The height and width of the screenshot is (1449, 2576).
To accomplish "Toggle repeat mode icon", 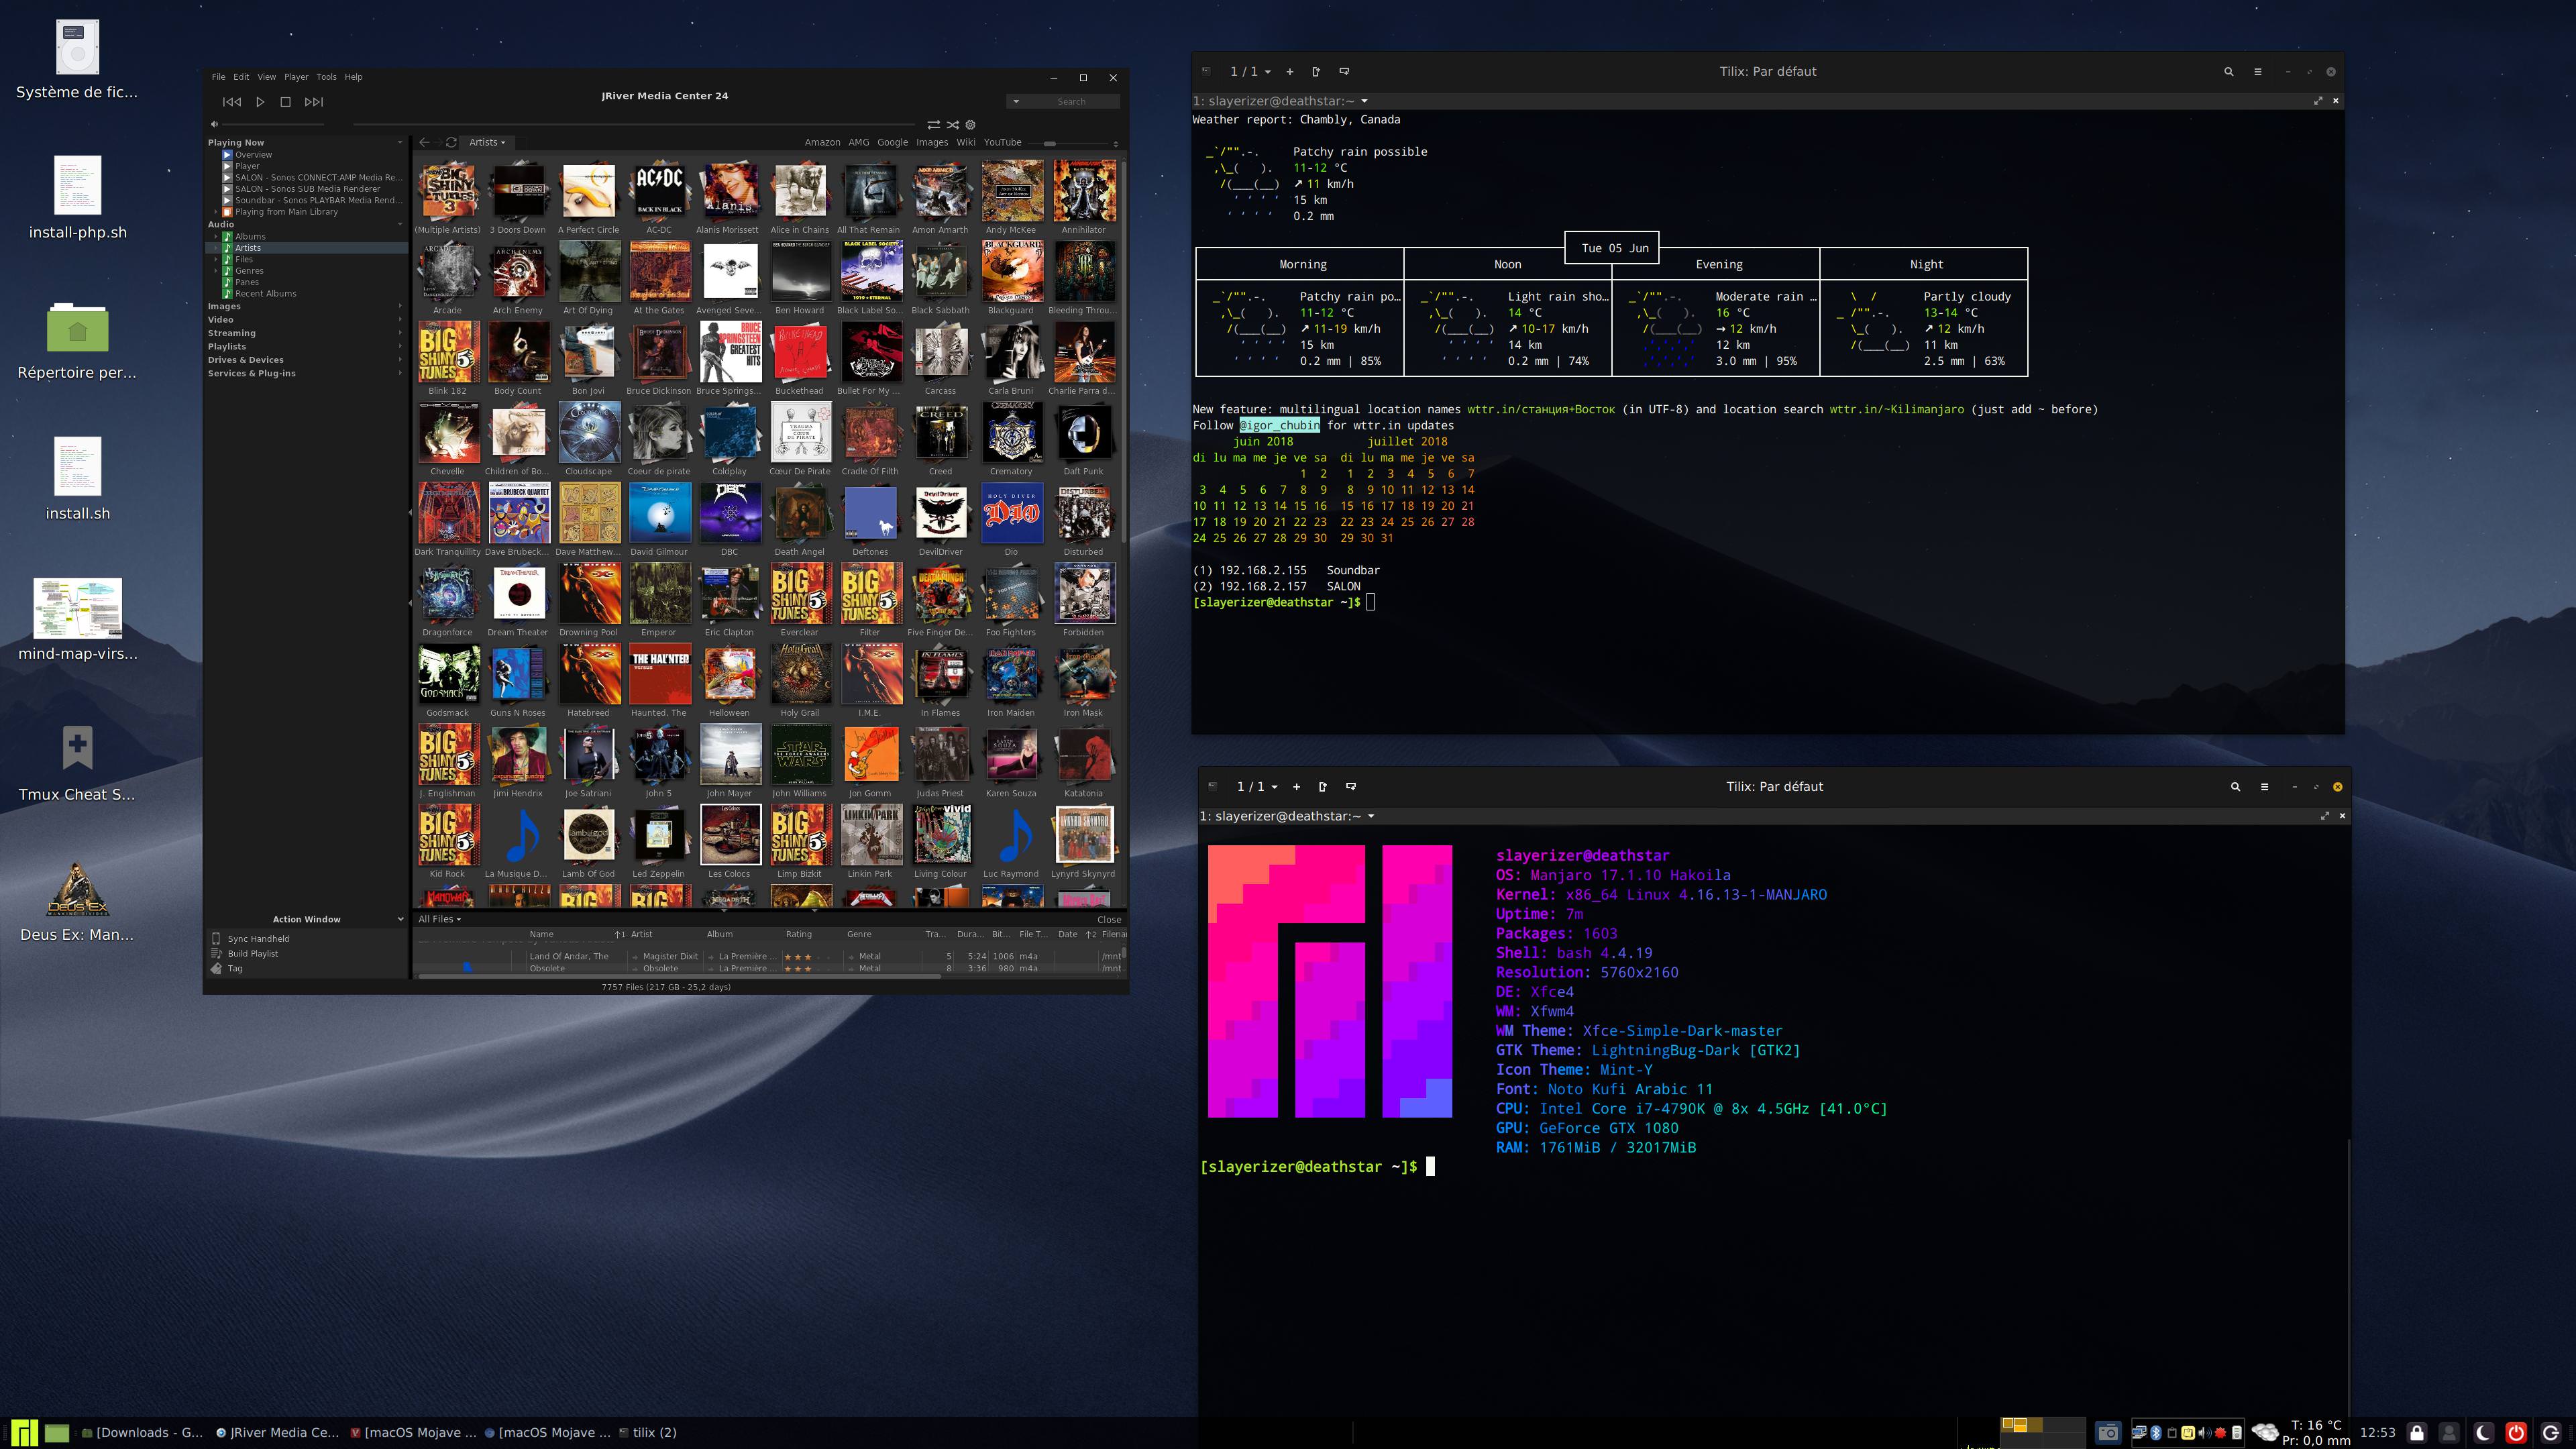I will tap(933, 125).
